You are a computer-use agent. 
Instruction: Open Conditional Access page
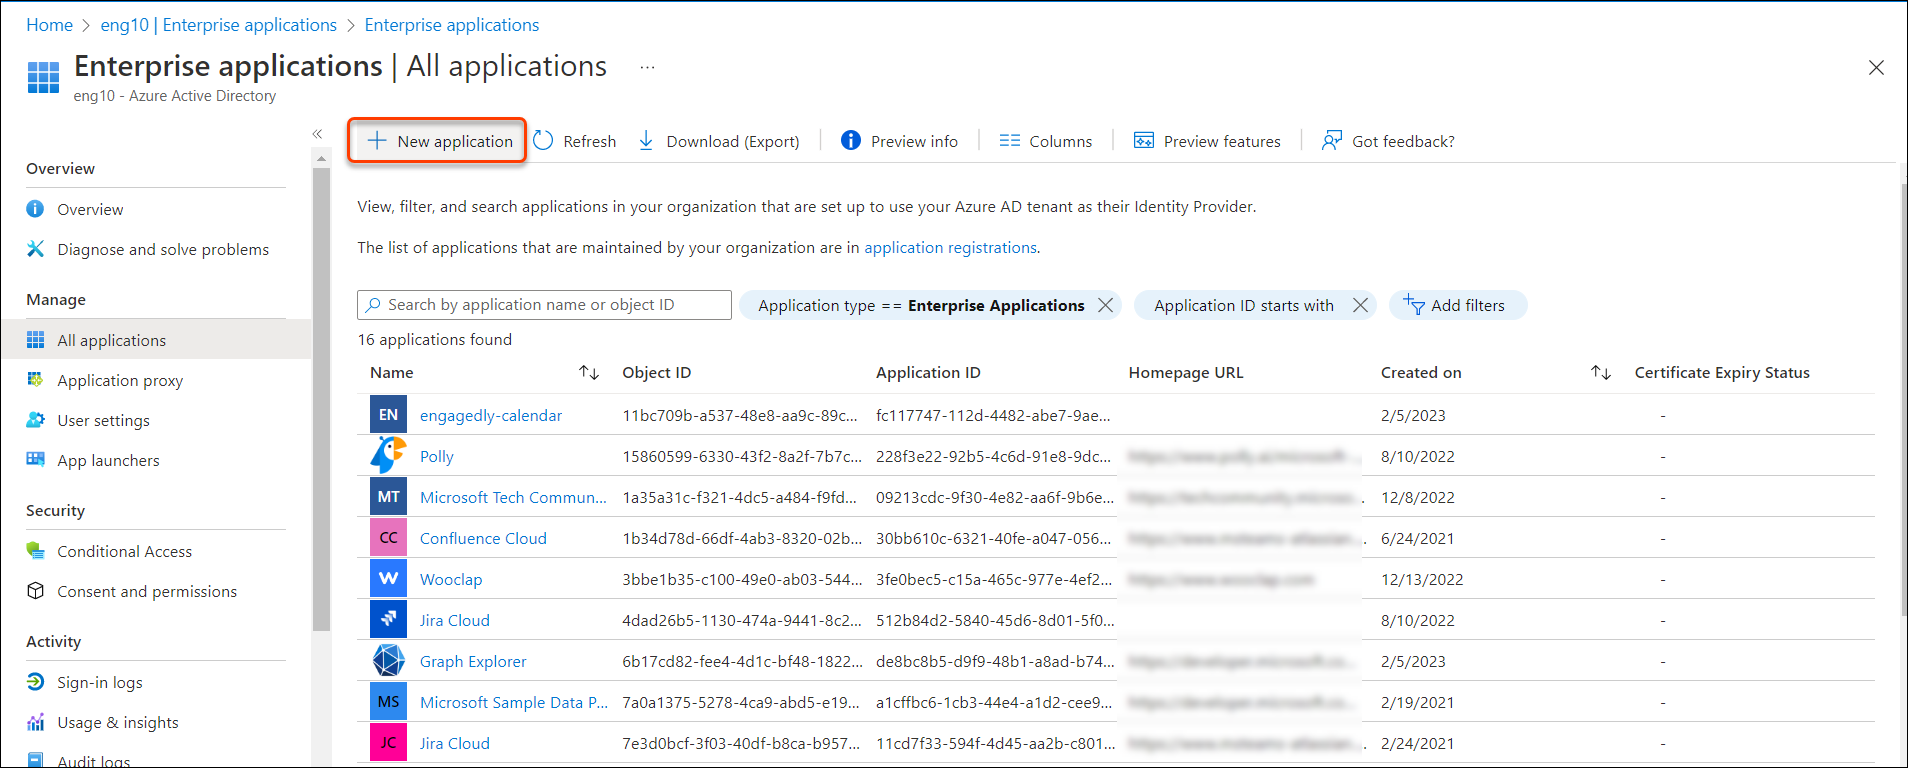pyautogui.click(x=124, y=551)
